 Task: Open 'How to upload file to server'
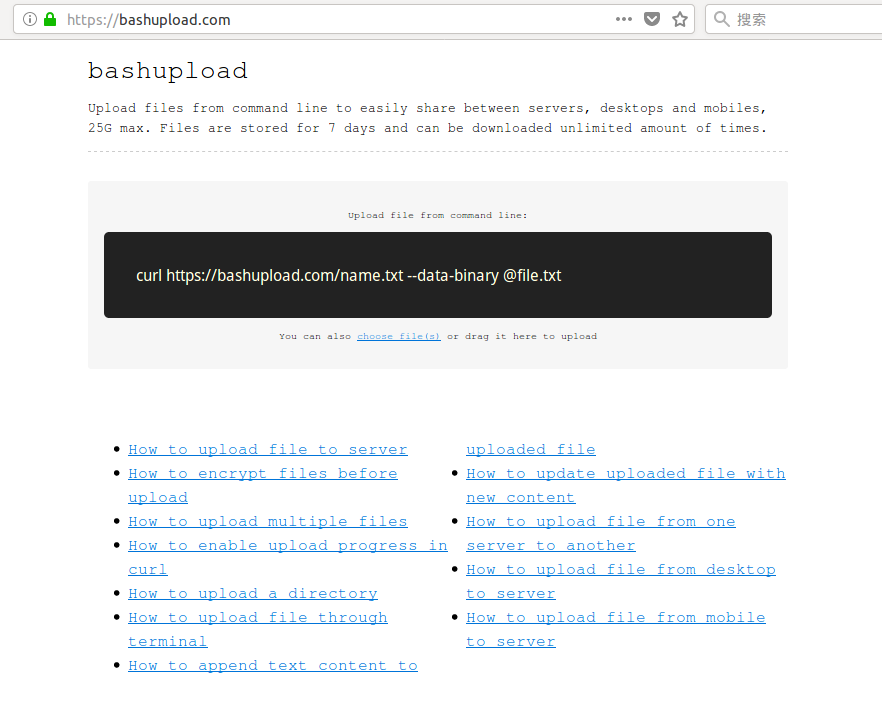pyautogui.click(x=268, y=450)
